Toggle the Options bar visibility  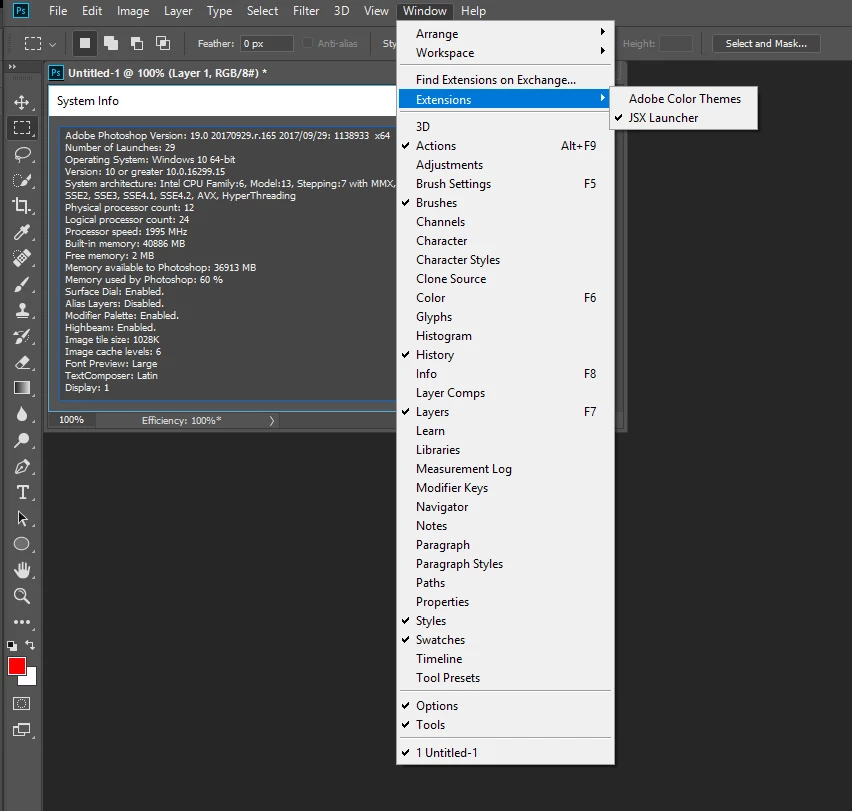coord(505,706)
